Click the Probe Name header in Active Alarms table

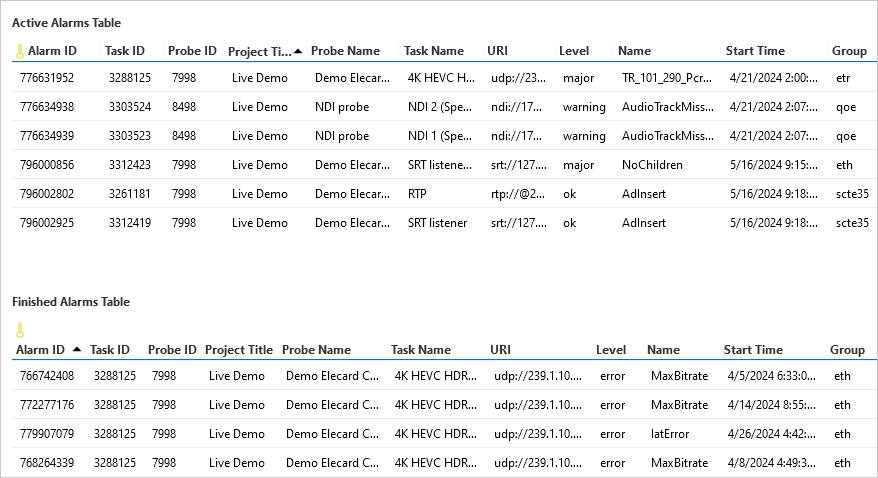tap(345, 51)
